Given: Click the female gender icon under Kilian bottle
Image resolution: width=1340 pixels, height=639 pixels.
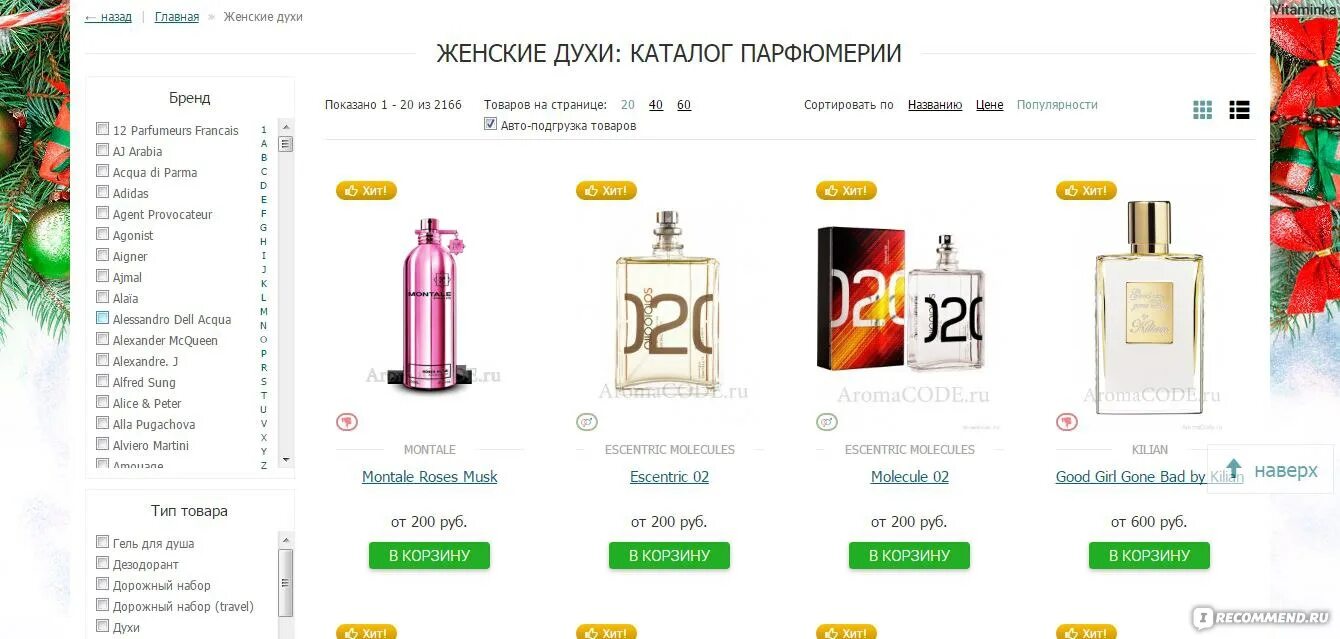Looking at the screenshot, I should 1067,422.
